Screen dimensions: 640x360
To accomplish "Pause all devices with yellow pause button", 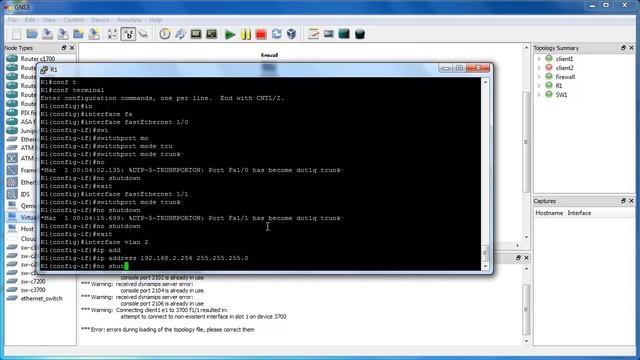I will pyautogui.click(x=246, y=34).
